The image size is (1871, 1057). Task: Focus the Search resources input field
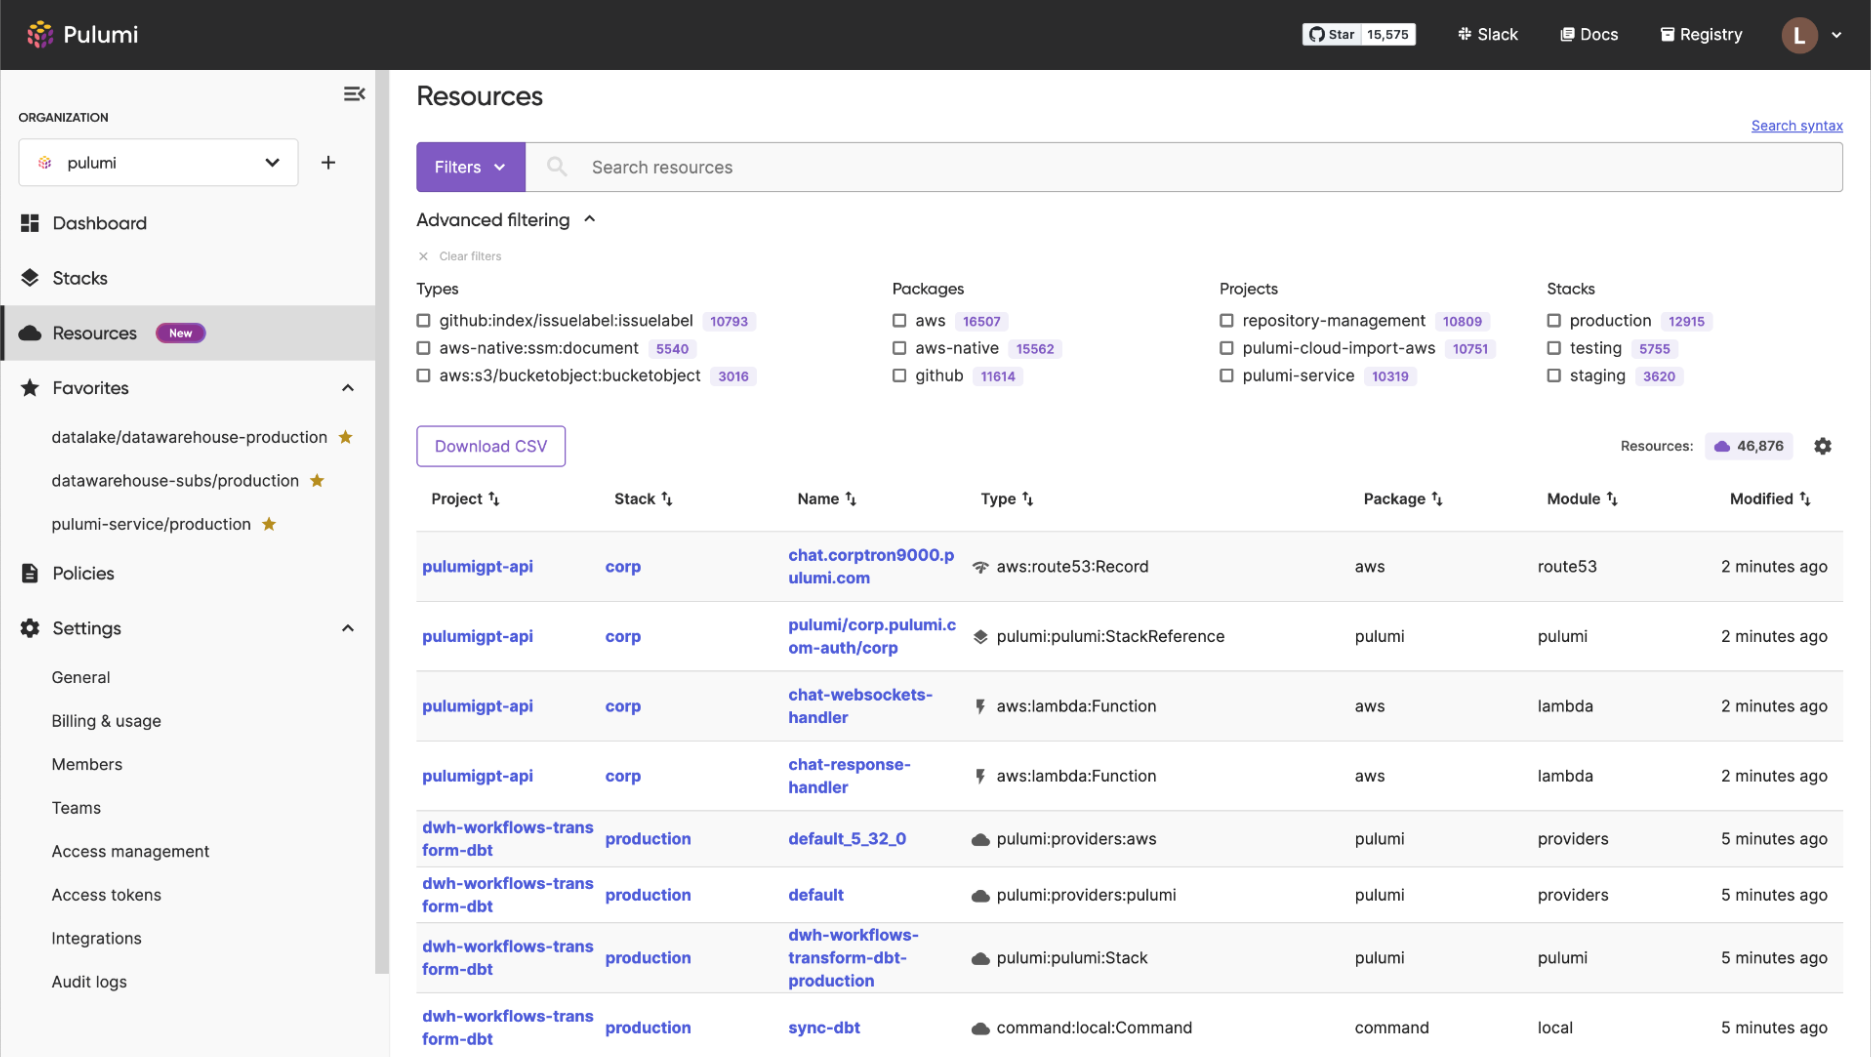coord(1184,167)
